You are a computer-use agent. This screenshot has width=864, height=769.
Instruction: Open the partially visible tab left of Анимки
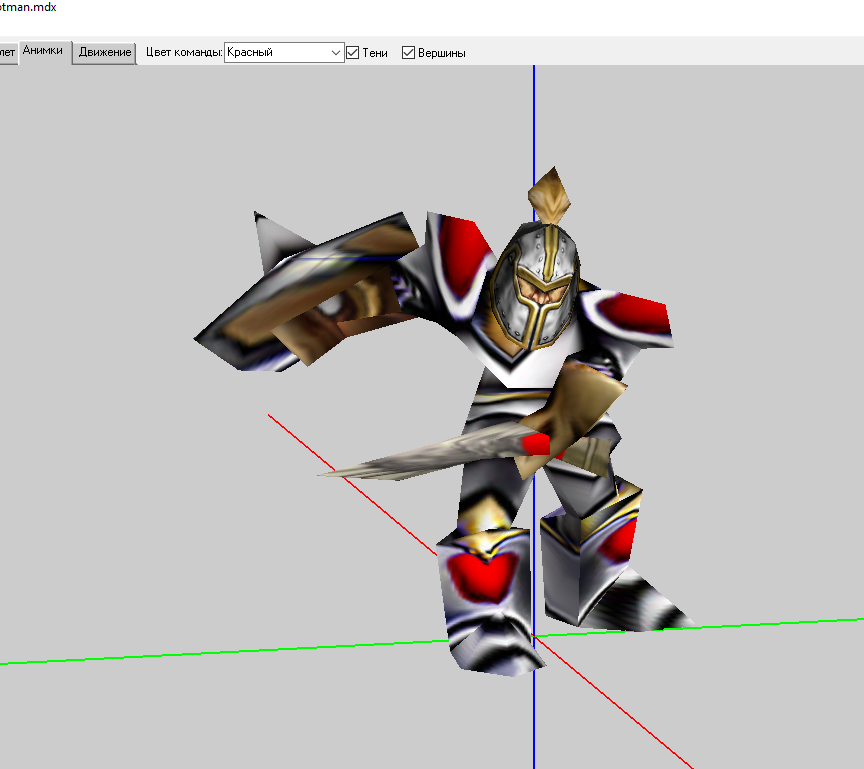click(x=8, y=53)
